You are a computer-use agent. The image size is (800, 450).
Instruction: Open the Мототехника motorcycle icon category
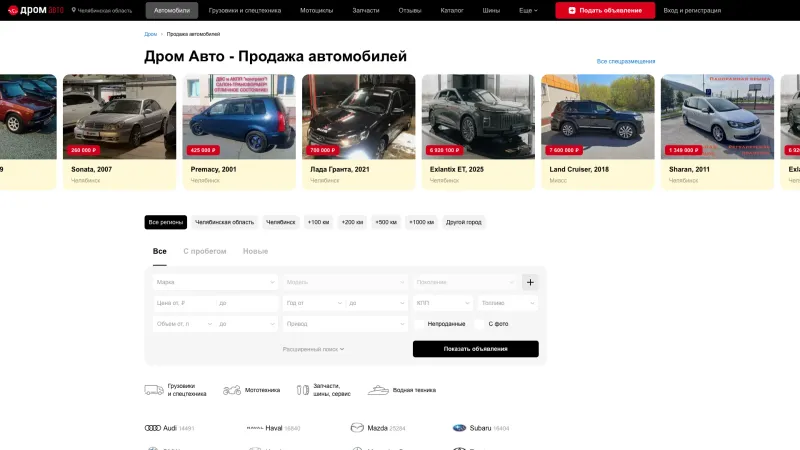click(232, 390)
